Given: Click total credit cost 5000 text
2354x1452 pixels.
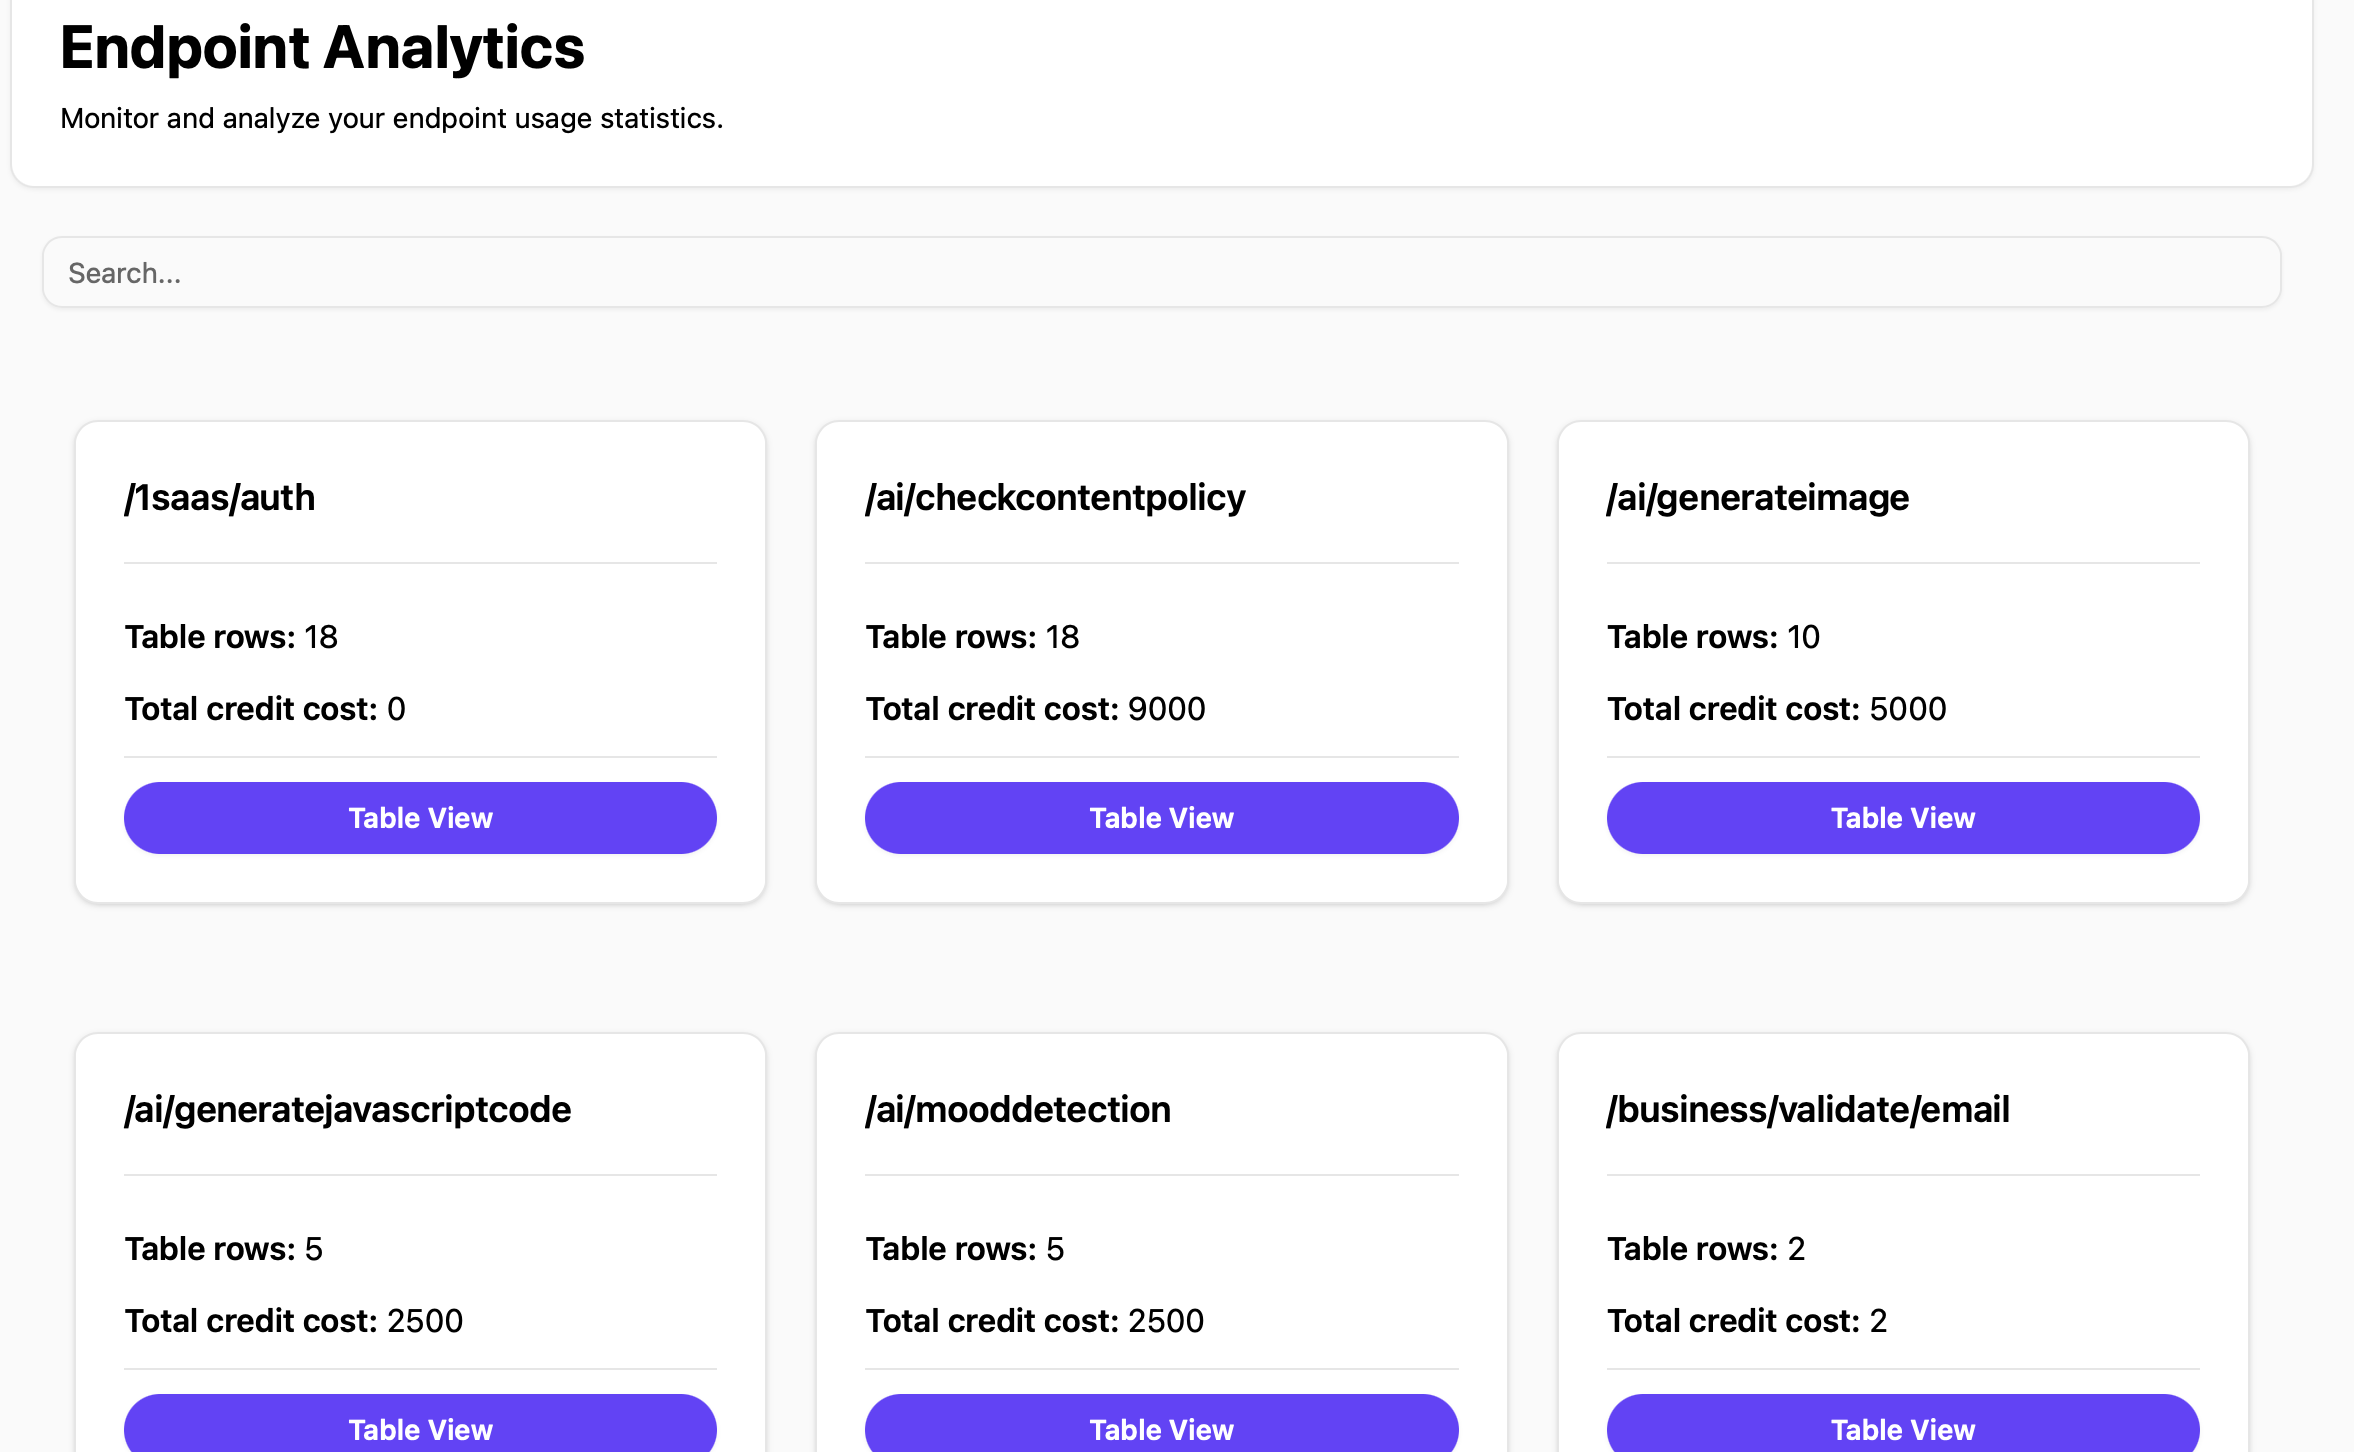Looking at the screenshot, I should (1776, 709).
